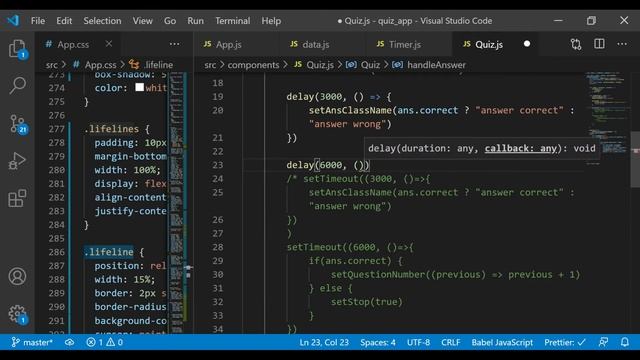Click the App.css editor minimap

coord(177,202)
